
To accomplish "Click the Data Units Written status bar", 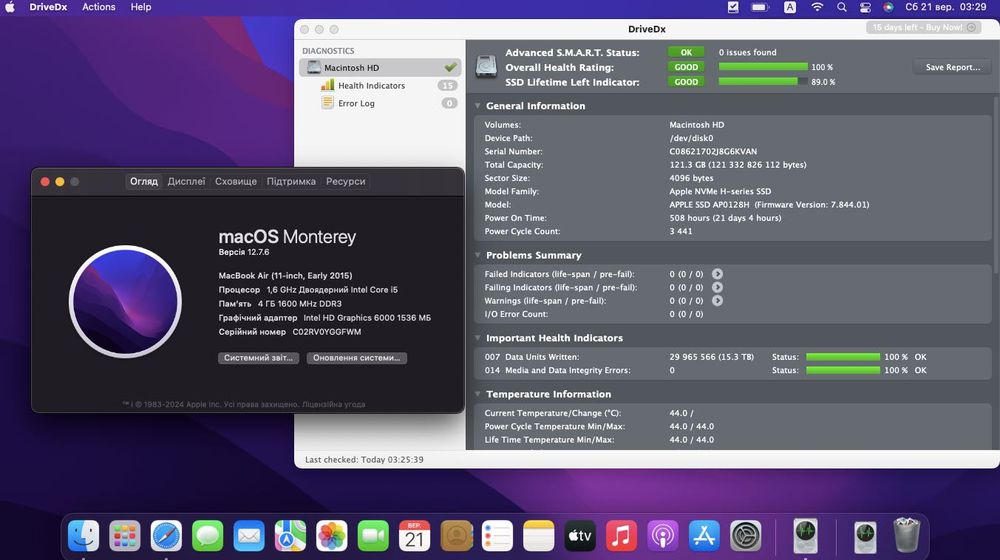I will click(x=843, y=357).
